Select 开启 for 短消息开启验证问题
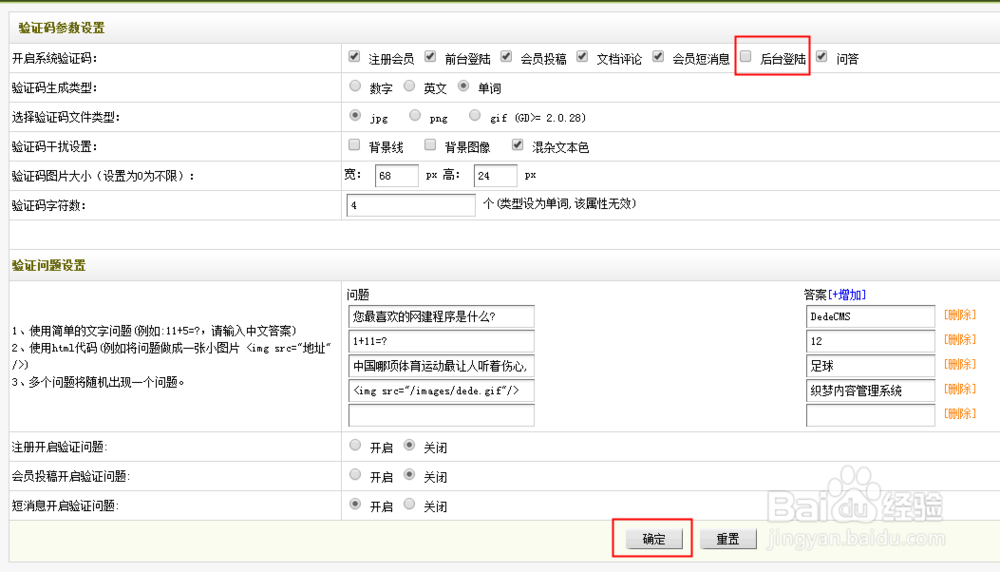This screenshot has width=1000, height=572. pyautogui.click(x=355, y=504)
